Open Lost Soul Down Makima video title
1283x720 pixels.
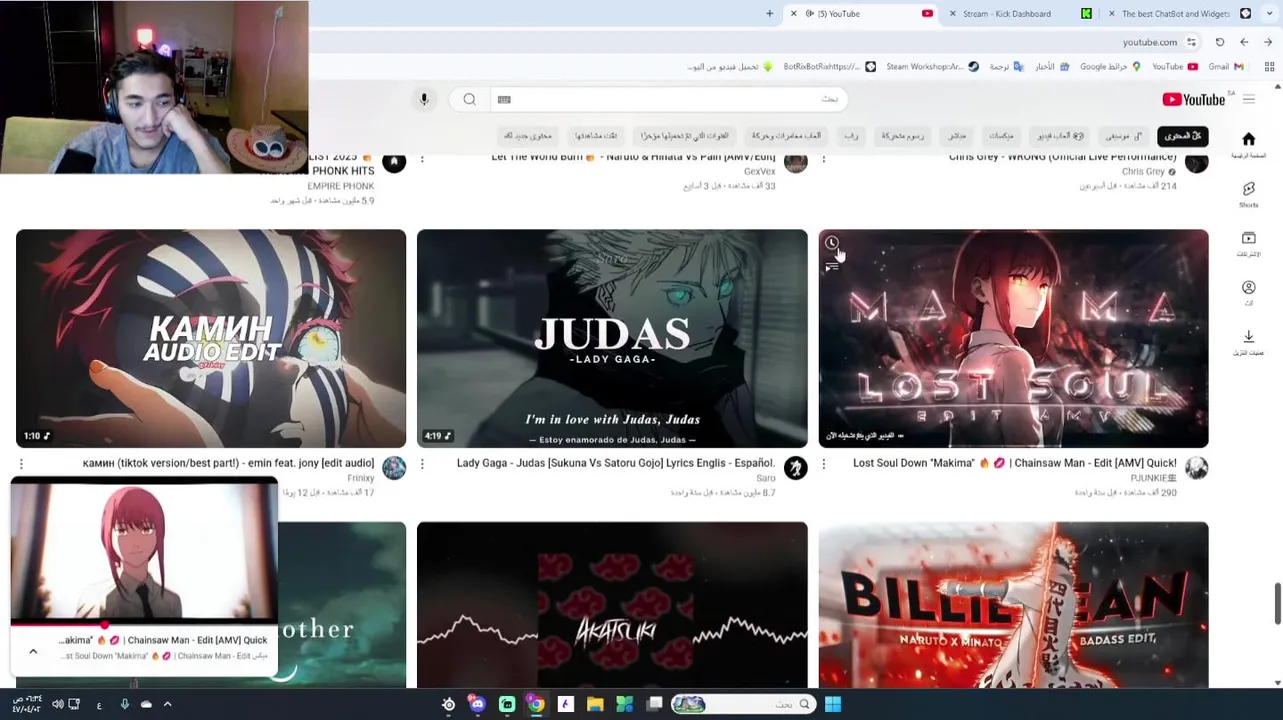pos(1015,463)
